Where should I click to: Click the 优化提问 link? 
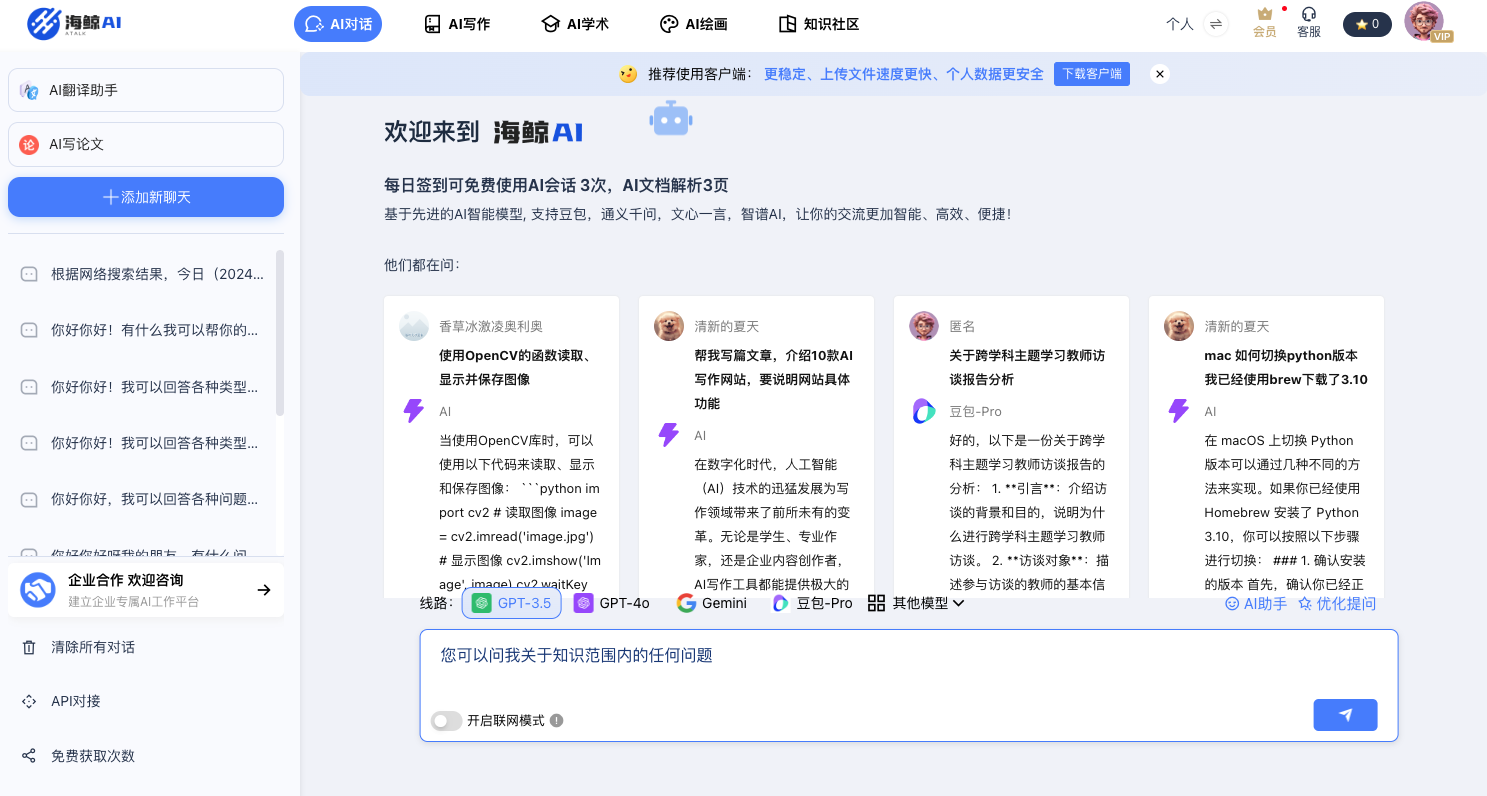1337,604
